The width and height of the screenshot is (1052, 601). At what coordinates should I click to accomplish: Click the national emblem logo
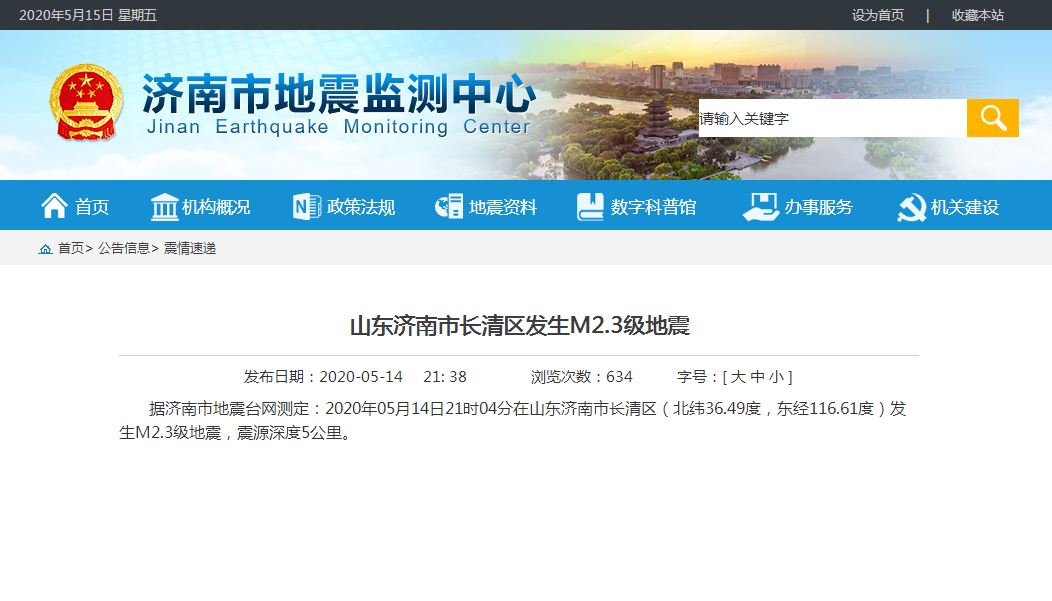[86, 103]
